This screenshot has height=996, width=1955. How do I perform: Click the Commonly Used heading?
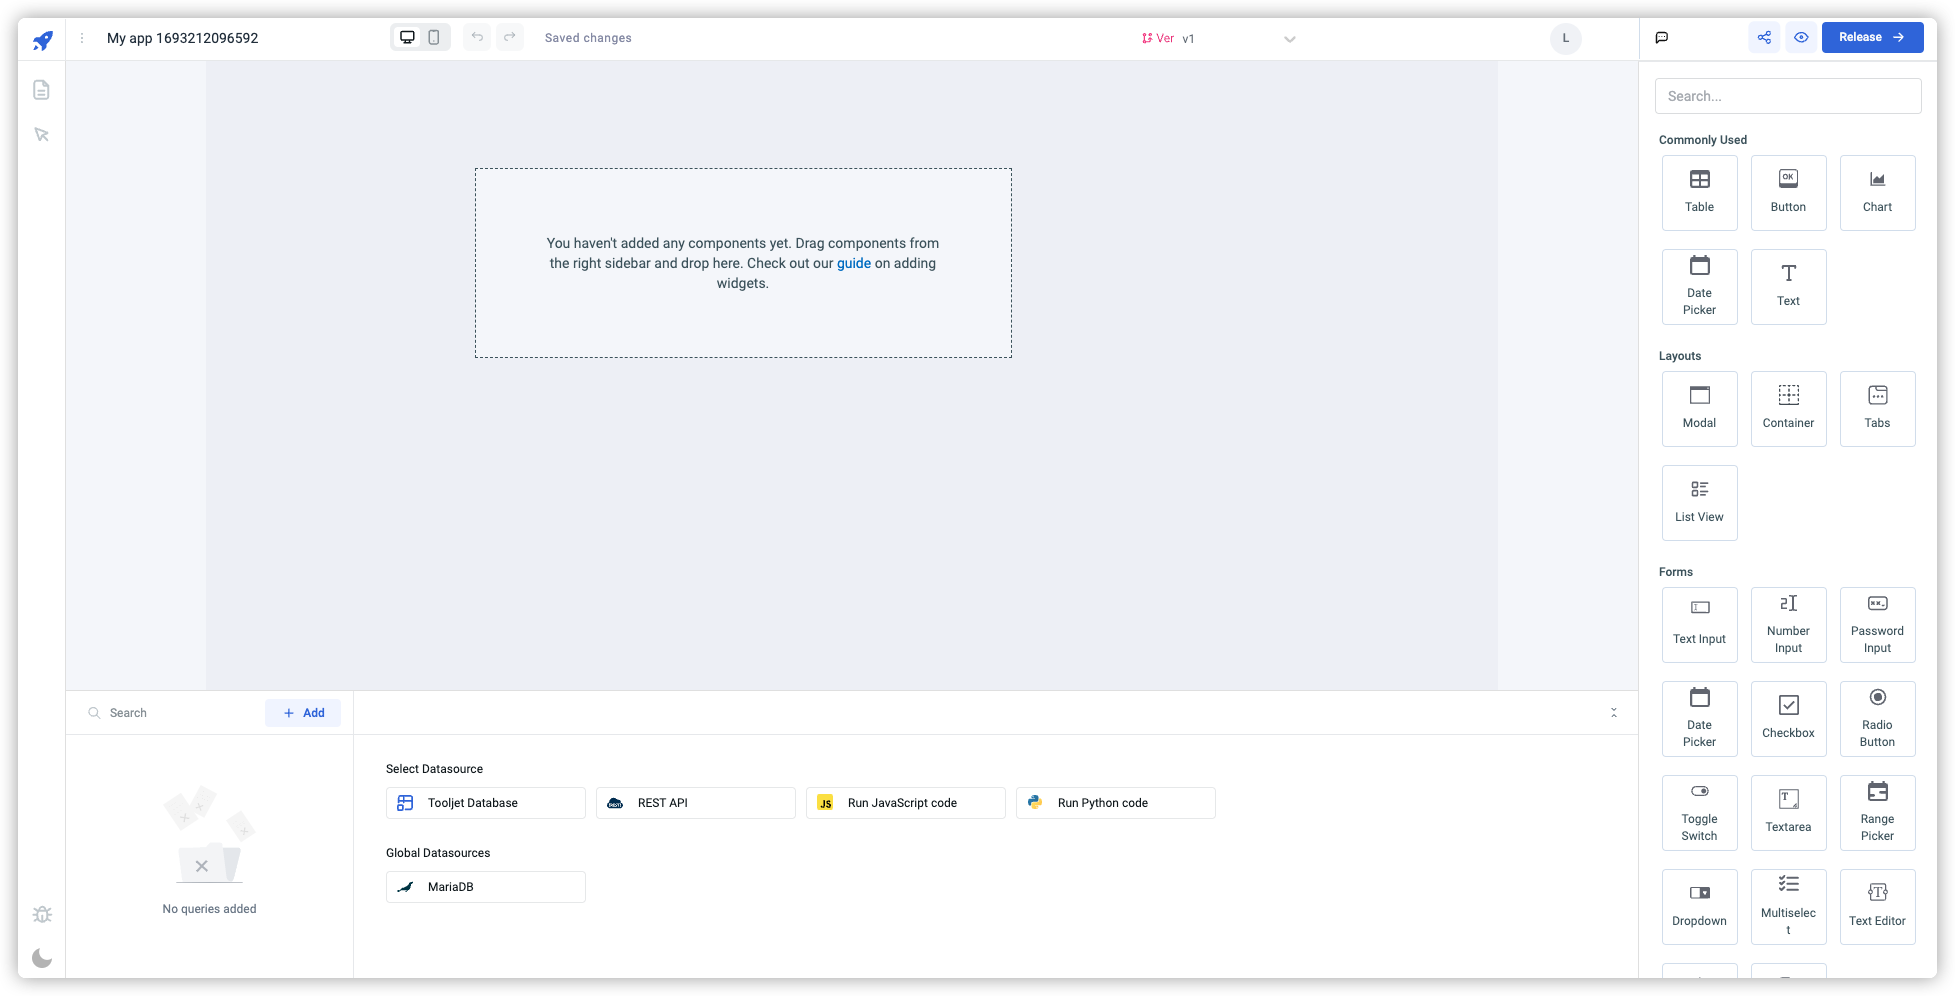[x=1702, y=140]
